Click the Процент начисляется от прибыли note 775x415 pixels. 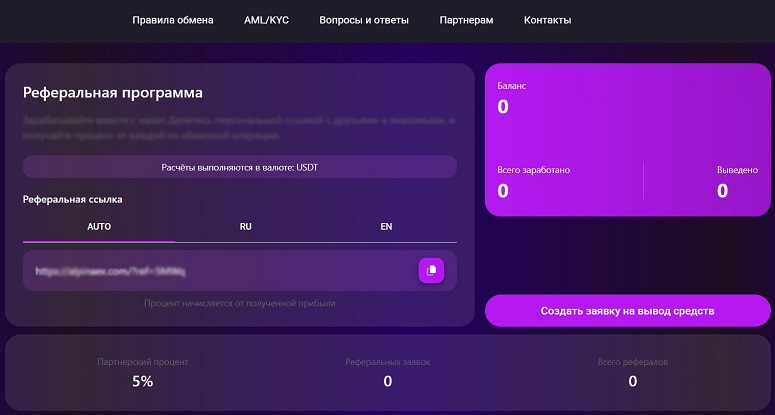(x=240, y=303)
